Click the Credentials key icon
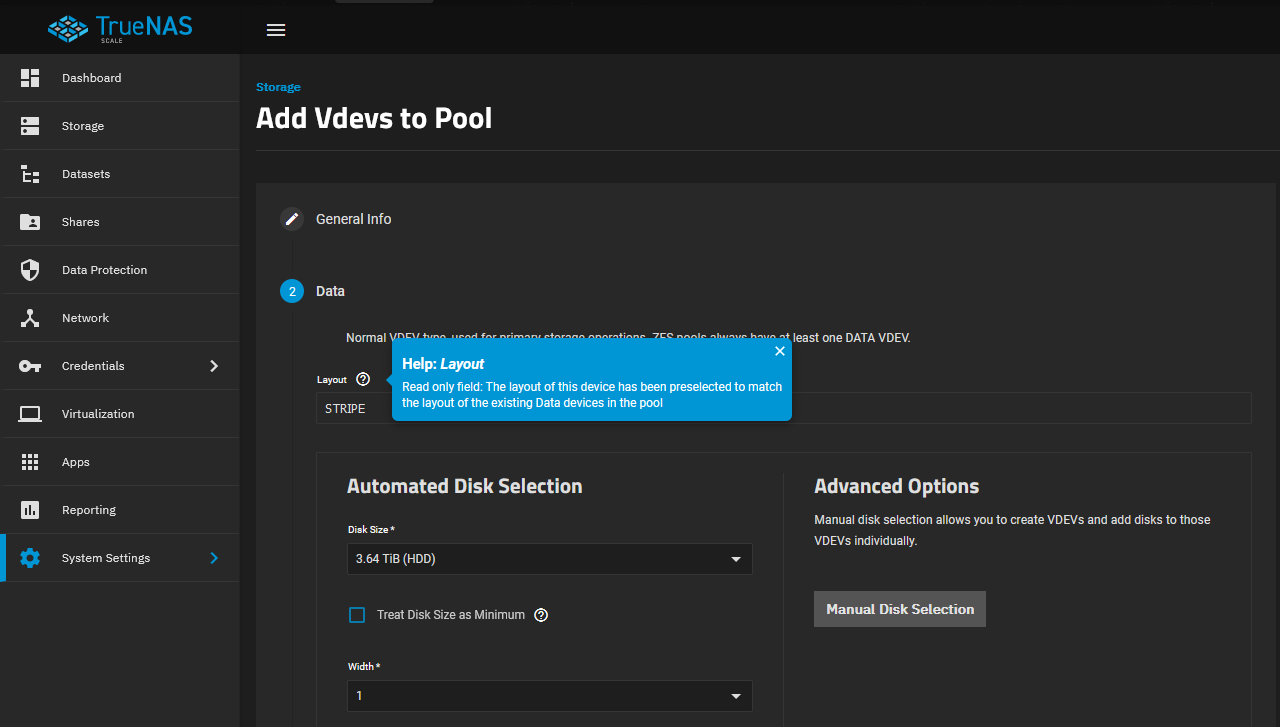1280x727 pixels. 30,366
